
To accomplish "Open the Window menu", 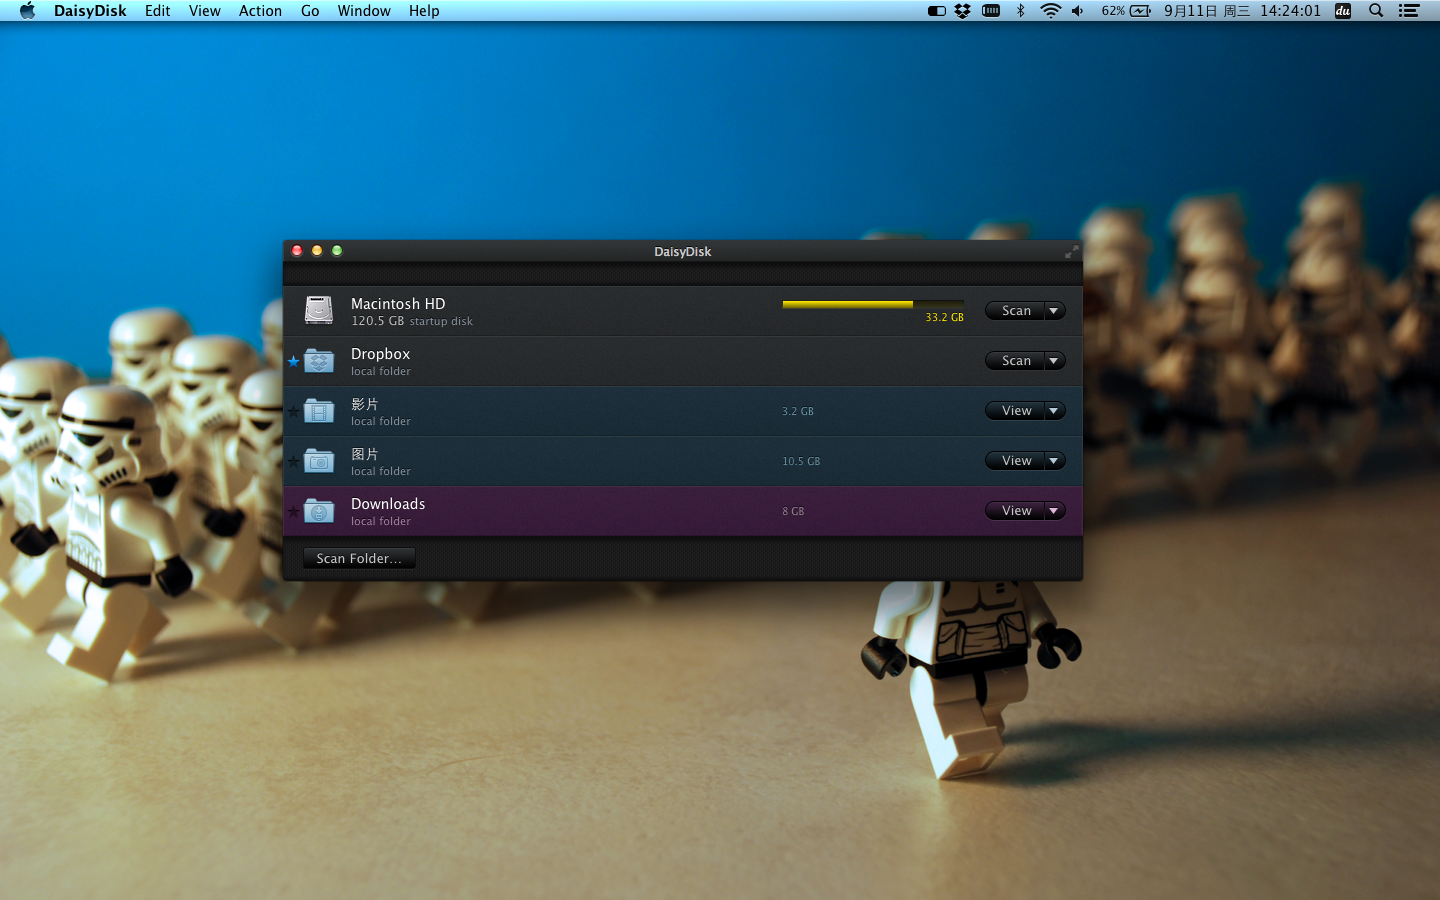I will coord(364,11).
